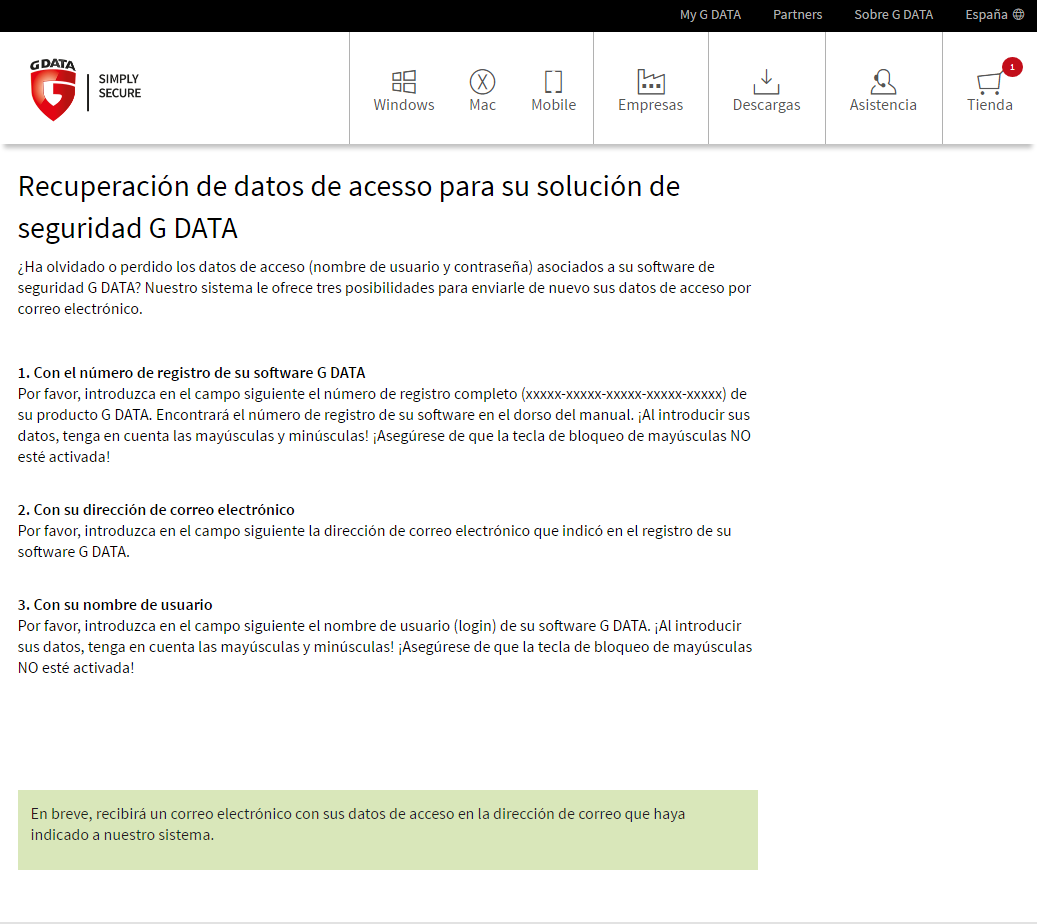Open the Empresas factory icon
The width and height of the screenshot is (1037, 924).
point(651,82)
